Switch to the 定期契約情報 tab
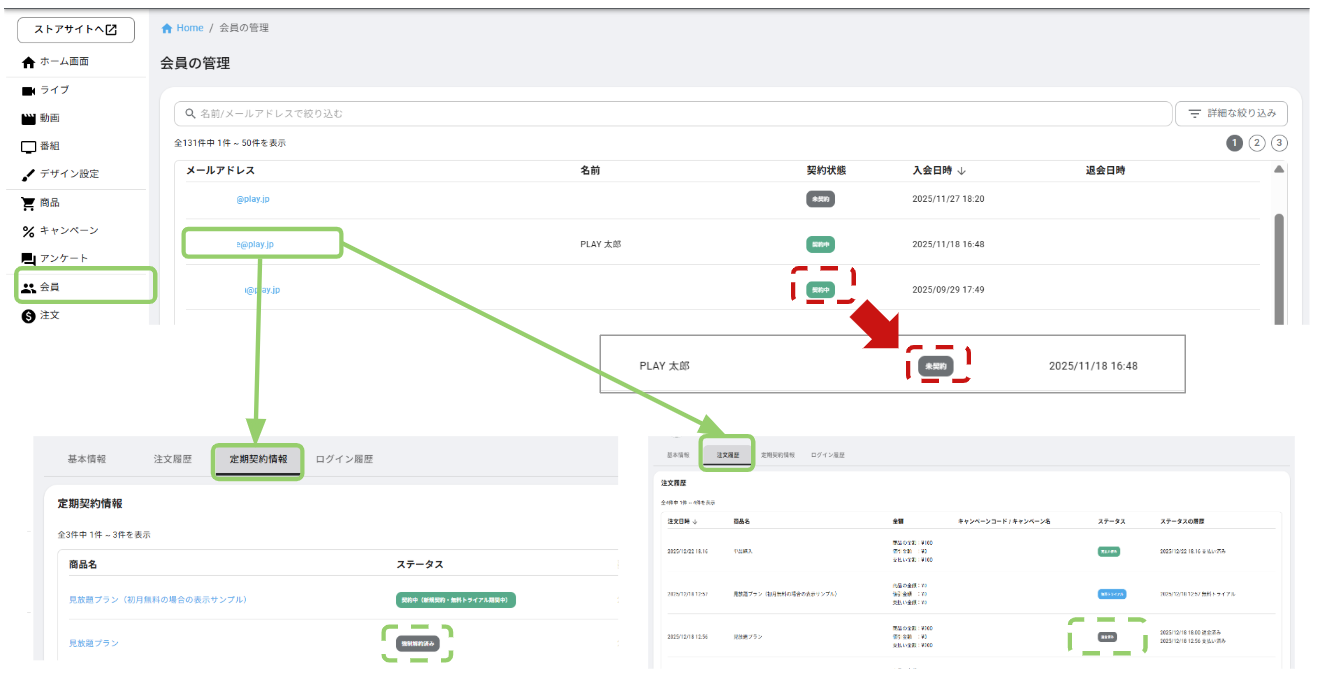This screenshot has width=1320, height=689. 258,460
